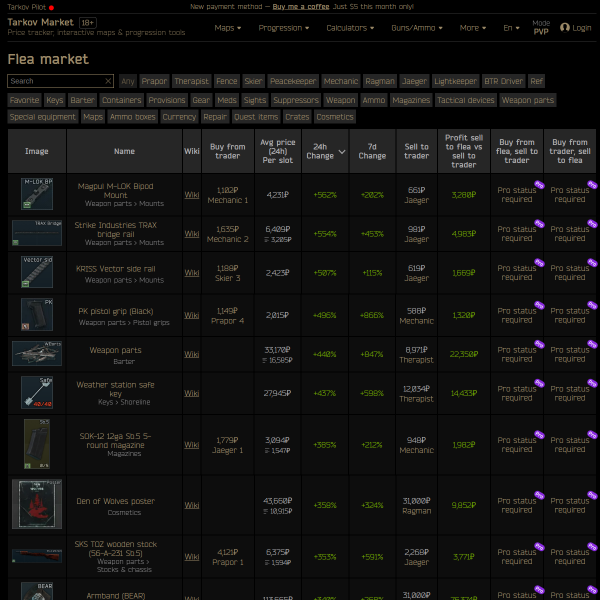Open Keys > Shoreline category link
Image resolution: width=600 pixels, height=600 pixels.
[x=124, y=402]
